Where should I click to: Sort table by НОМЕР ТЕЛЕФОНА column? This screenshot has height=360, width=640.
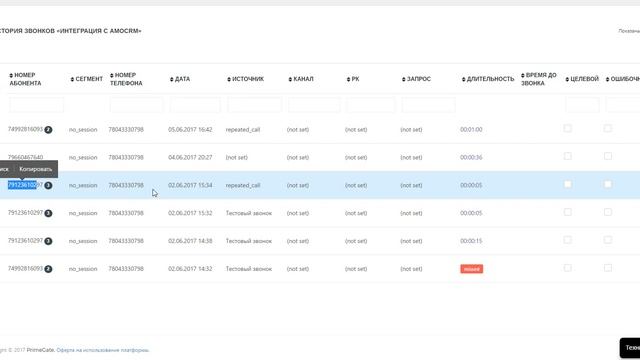[126, 79]
